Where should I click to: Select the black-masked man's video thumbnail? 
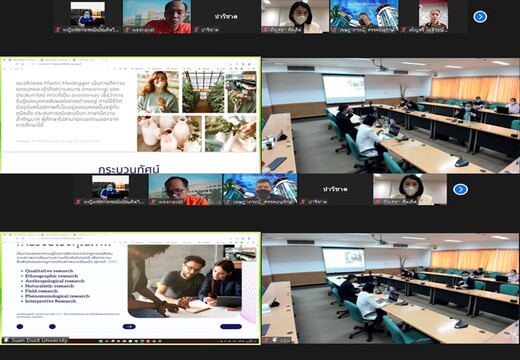[260, 189]
